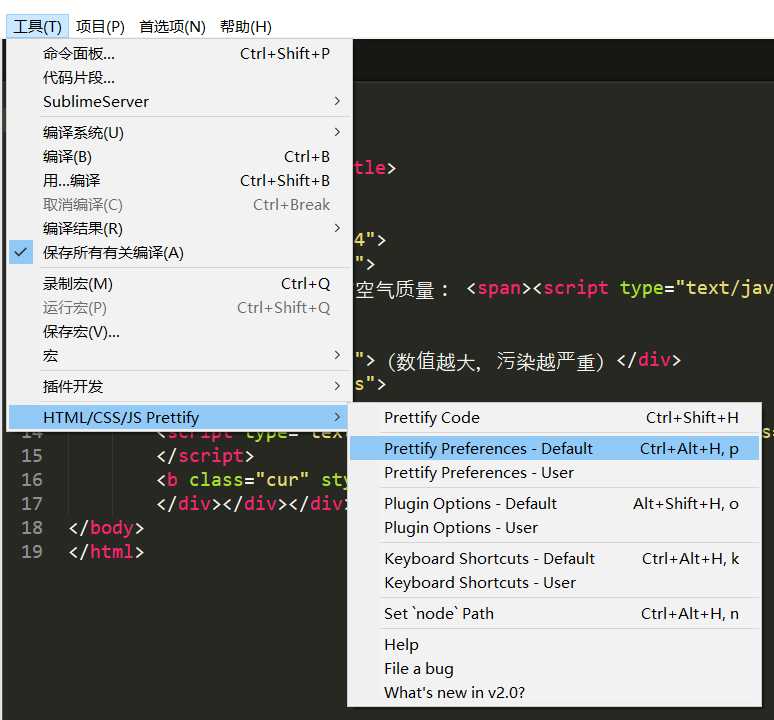Select 命令面板... menu entry
The image size is (774, 720).
pyautogui.click(x=179, y=53)
